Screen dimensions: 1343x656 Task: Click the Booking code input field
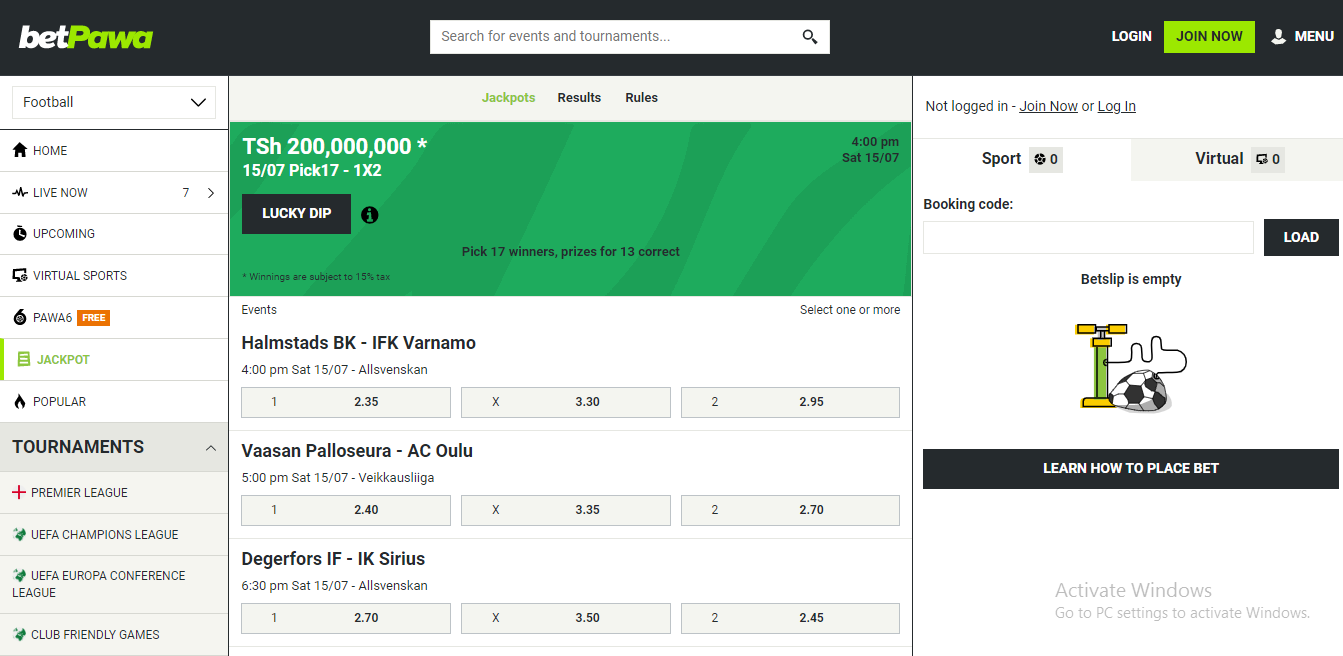(x=1088, y=237)
